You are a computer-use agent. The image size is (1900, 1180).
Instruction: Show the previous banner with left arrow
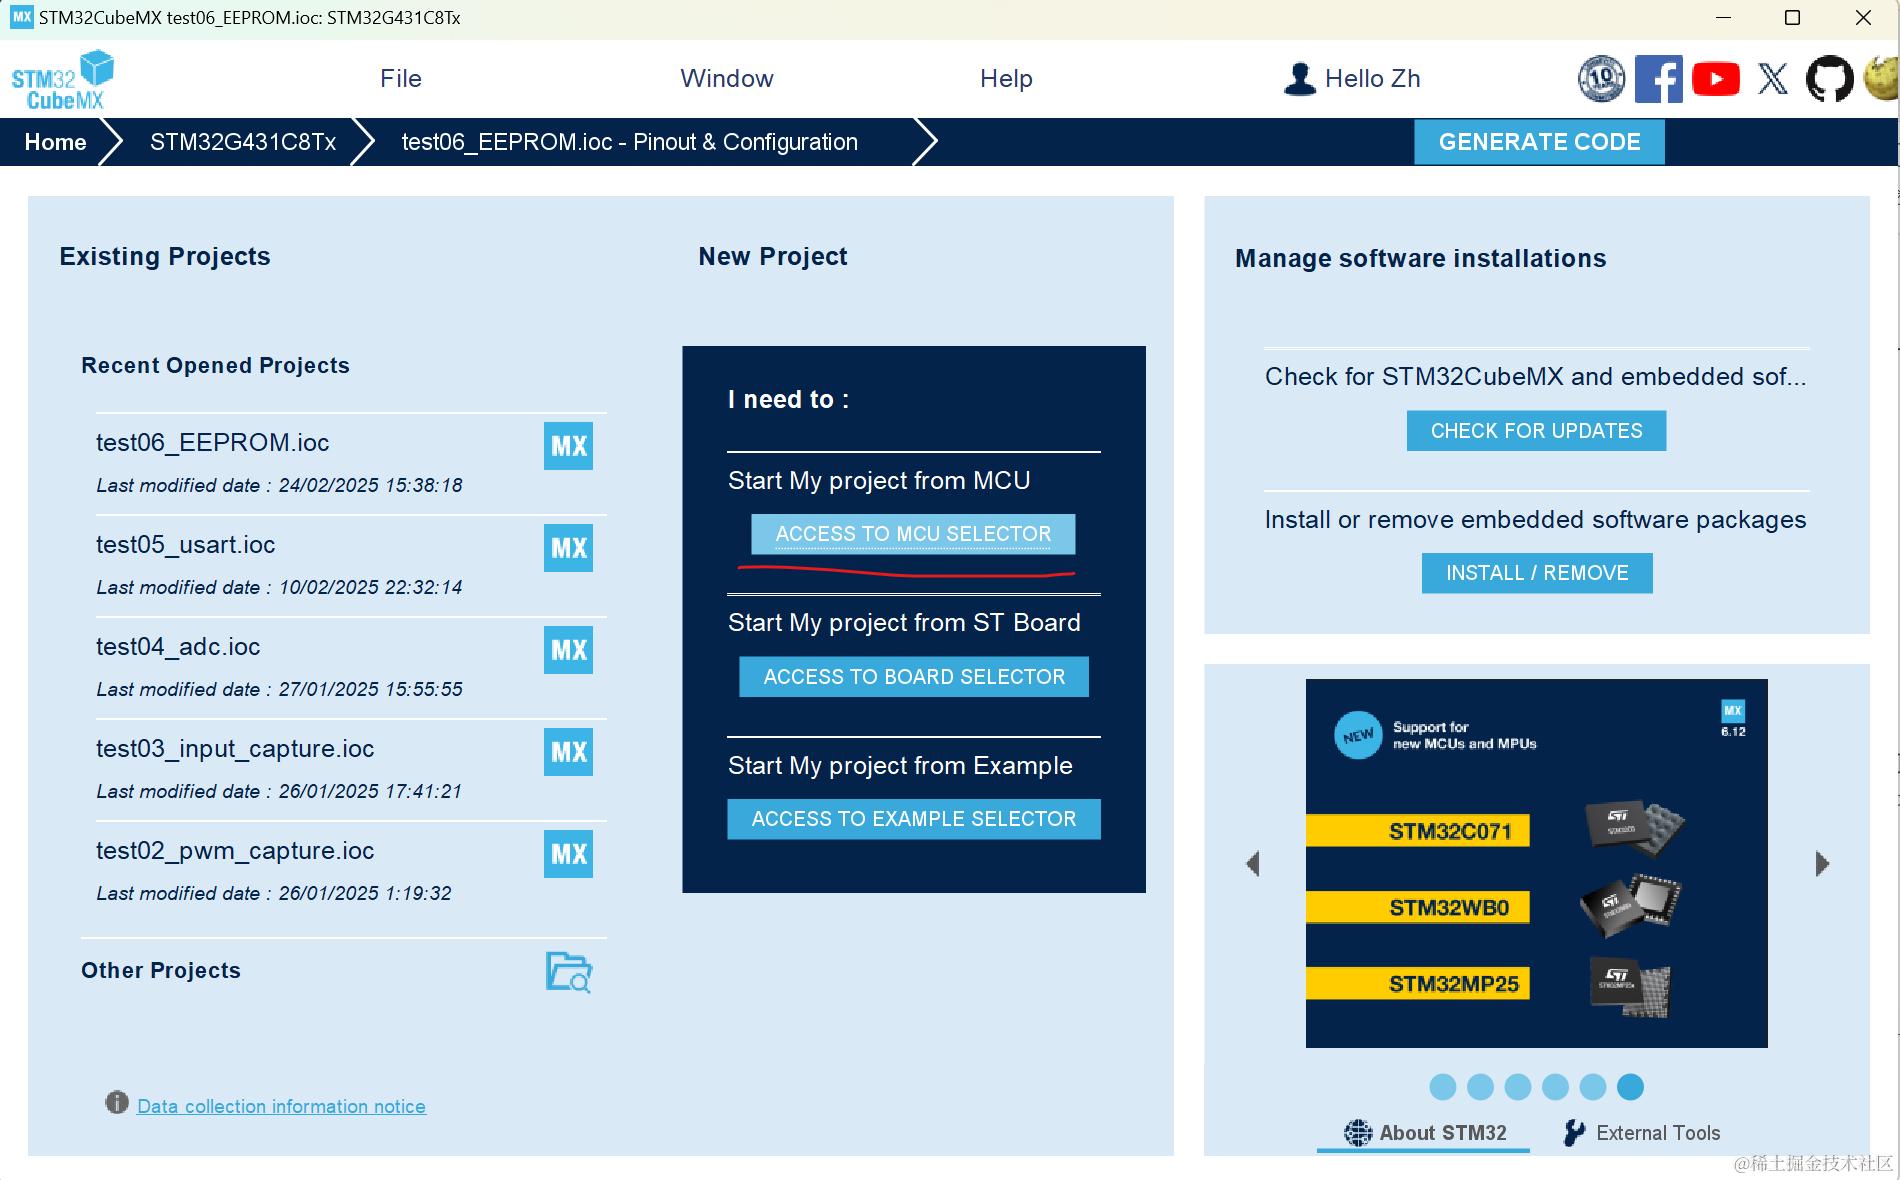(1253, 864)
